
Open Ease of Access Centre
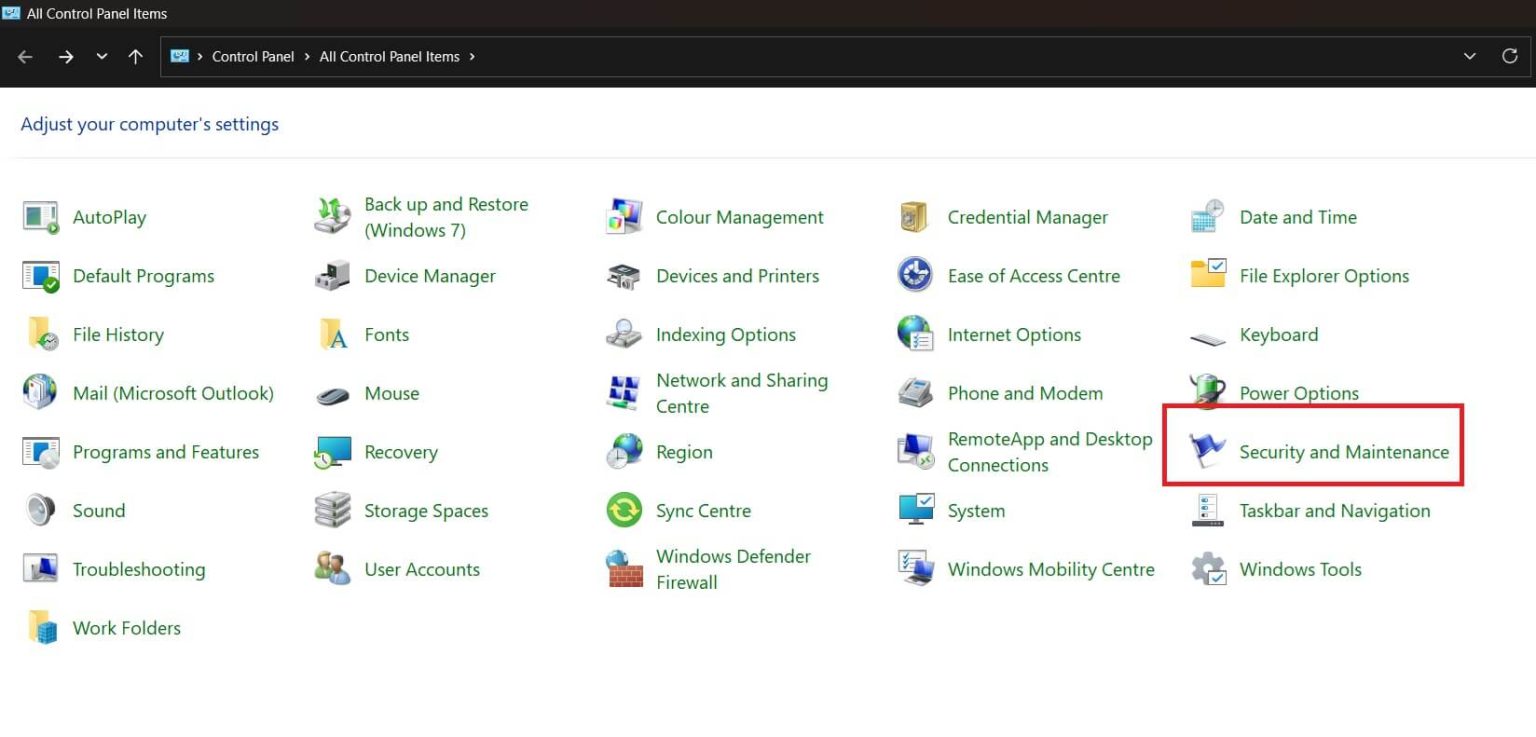click(x=1033, y=276)
